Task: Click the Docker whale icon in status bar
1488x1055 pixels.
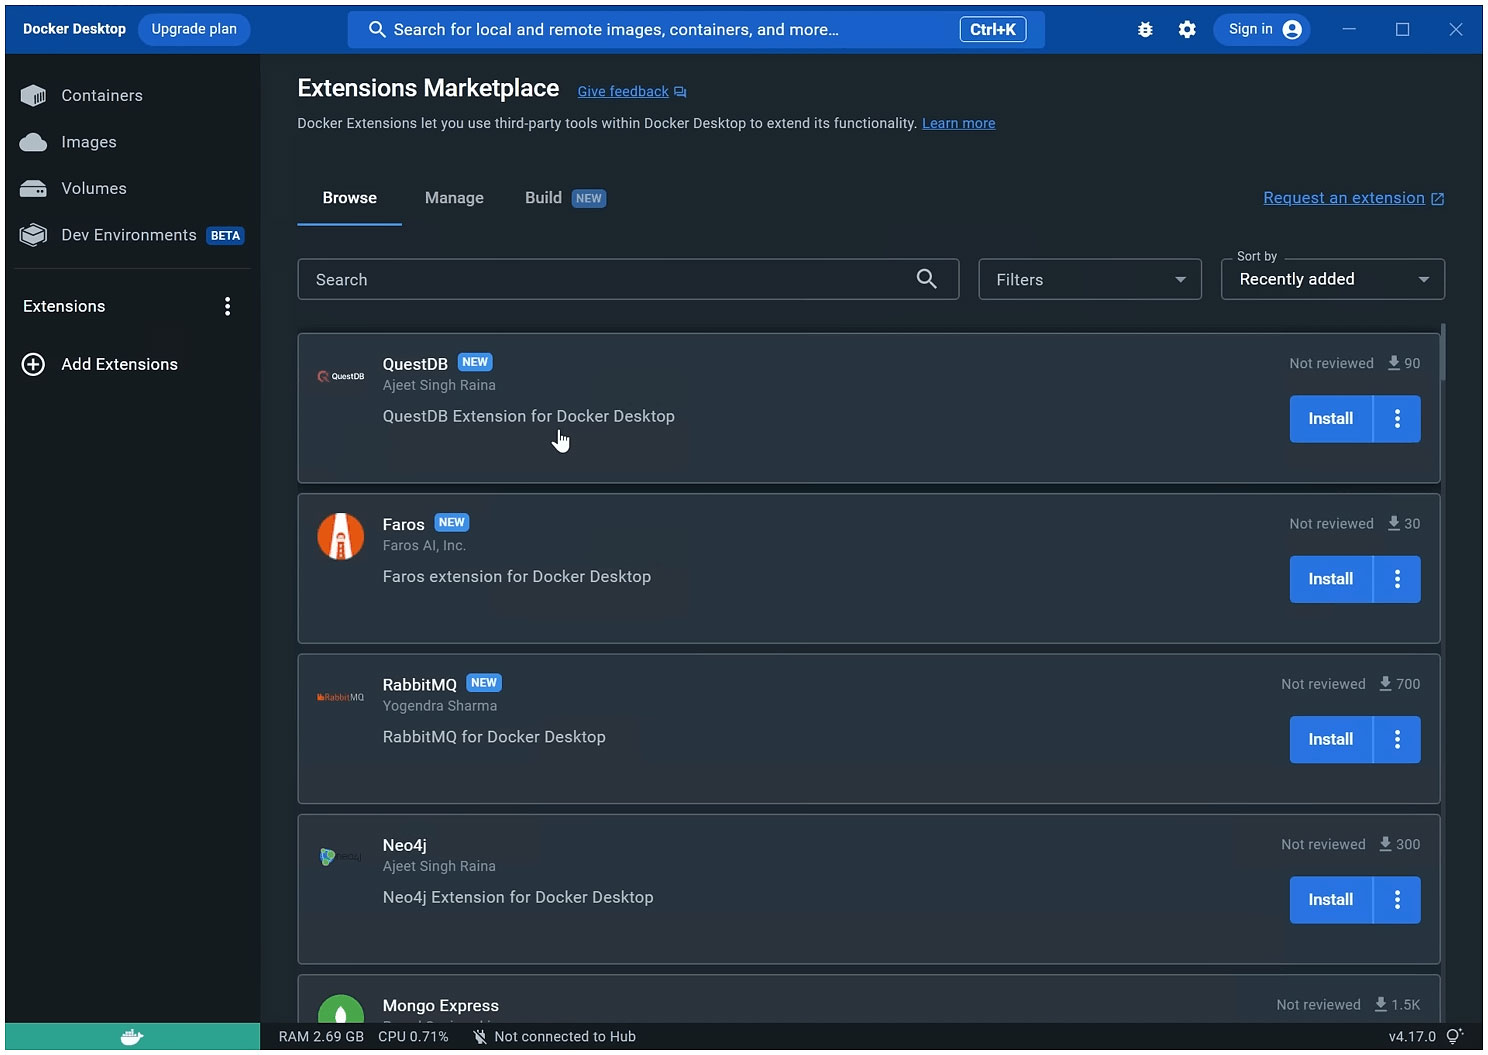Action: tap(132, 1037)
